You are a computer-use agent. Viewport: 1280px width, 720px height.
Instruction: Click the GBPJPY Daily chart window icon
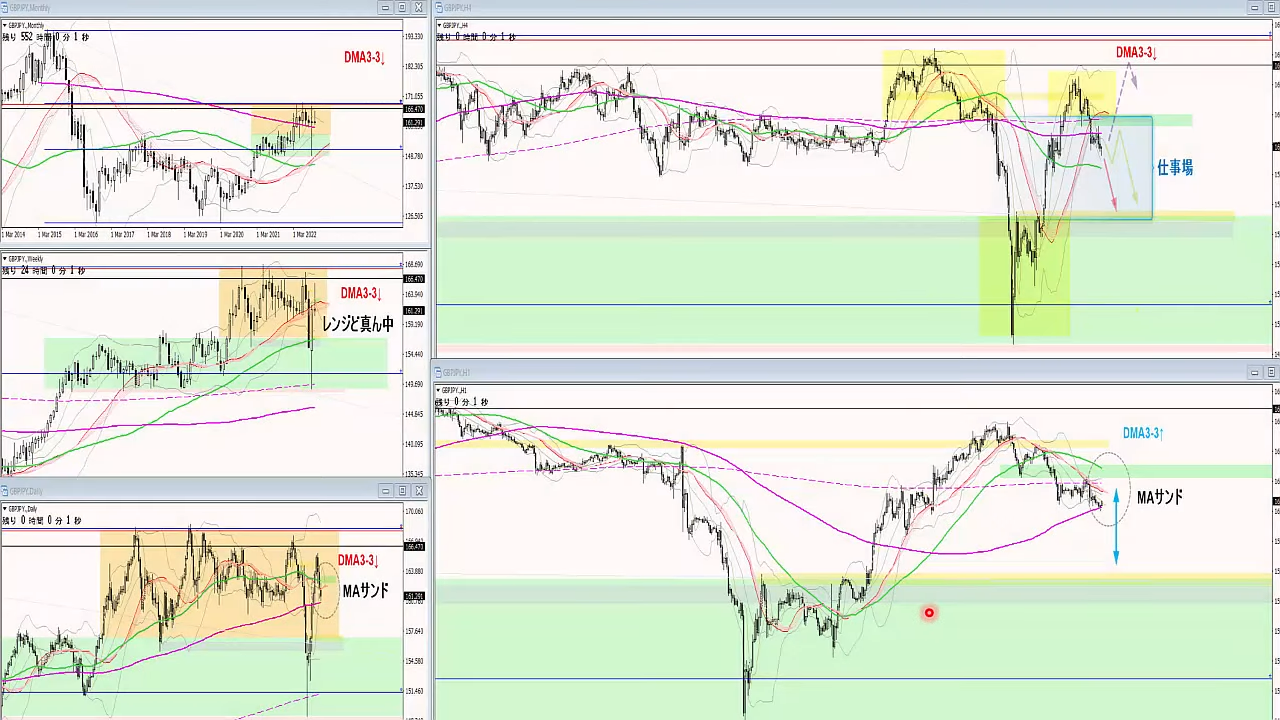(x=5, y=491)
